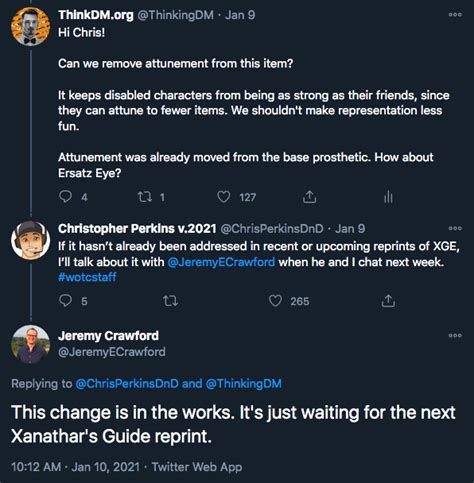This screenshot has width=474, height=483.
Task: Like ThinkDM.org's tweet with 127 likes
Action: (224, 197)
